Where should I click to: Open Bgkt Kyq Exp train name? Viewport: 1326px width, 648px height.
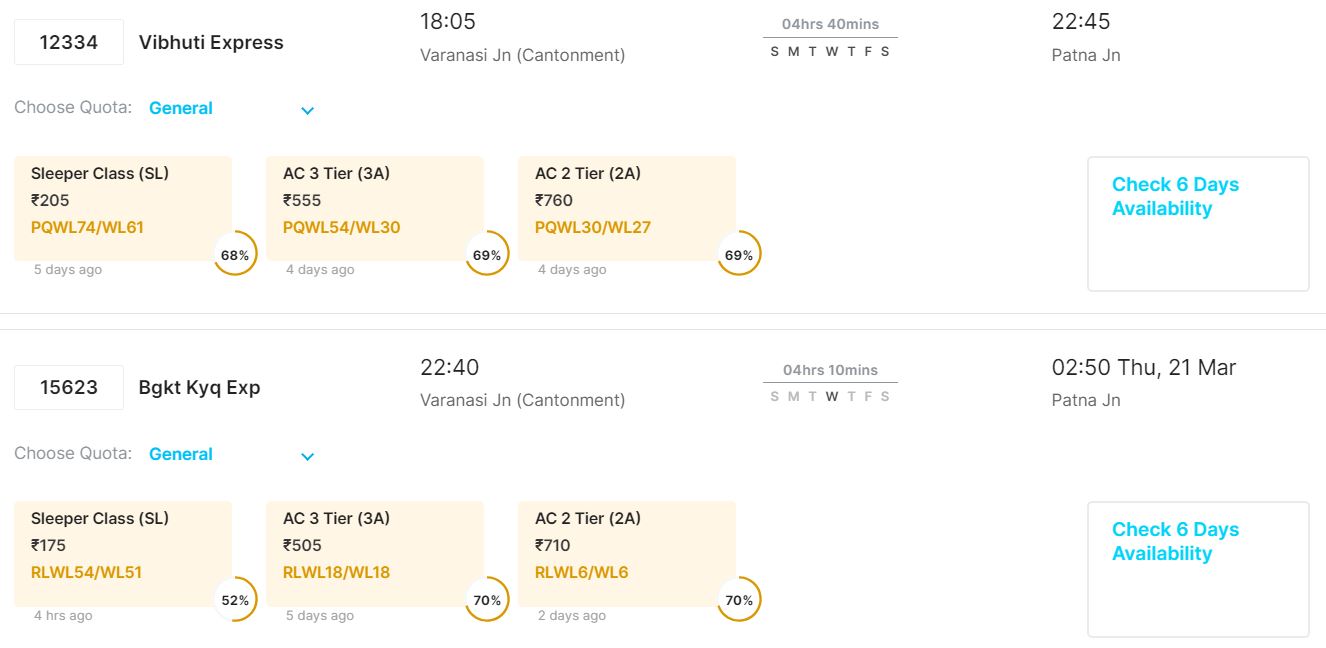199,388
